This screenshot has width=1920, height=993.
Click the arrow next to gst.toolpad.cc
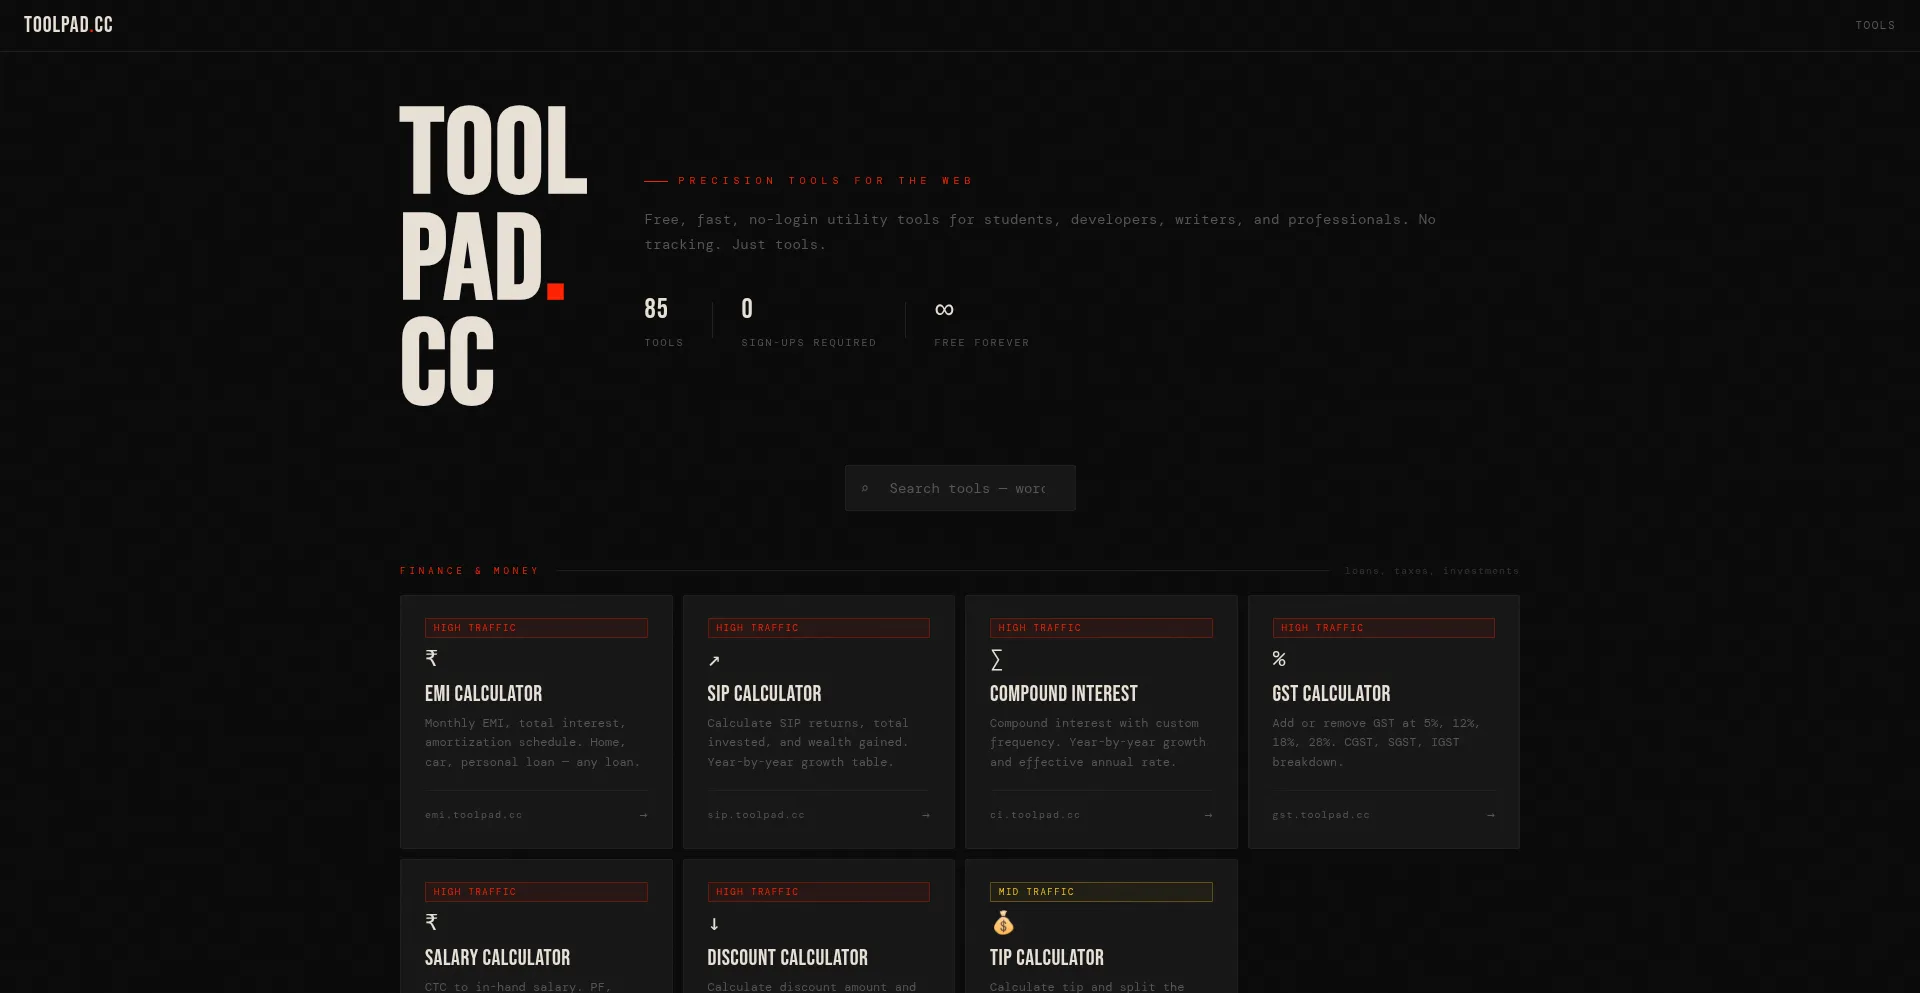(1490, 815)
